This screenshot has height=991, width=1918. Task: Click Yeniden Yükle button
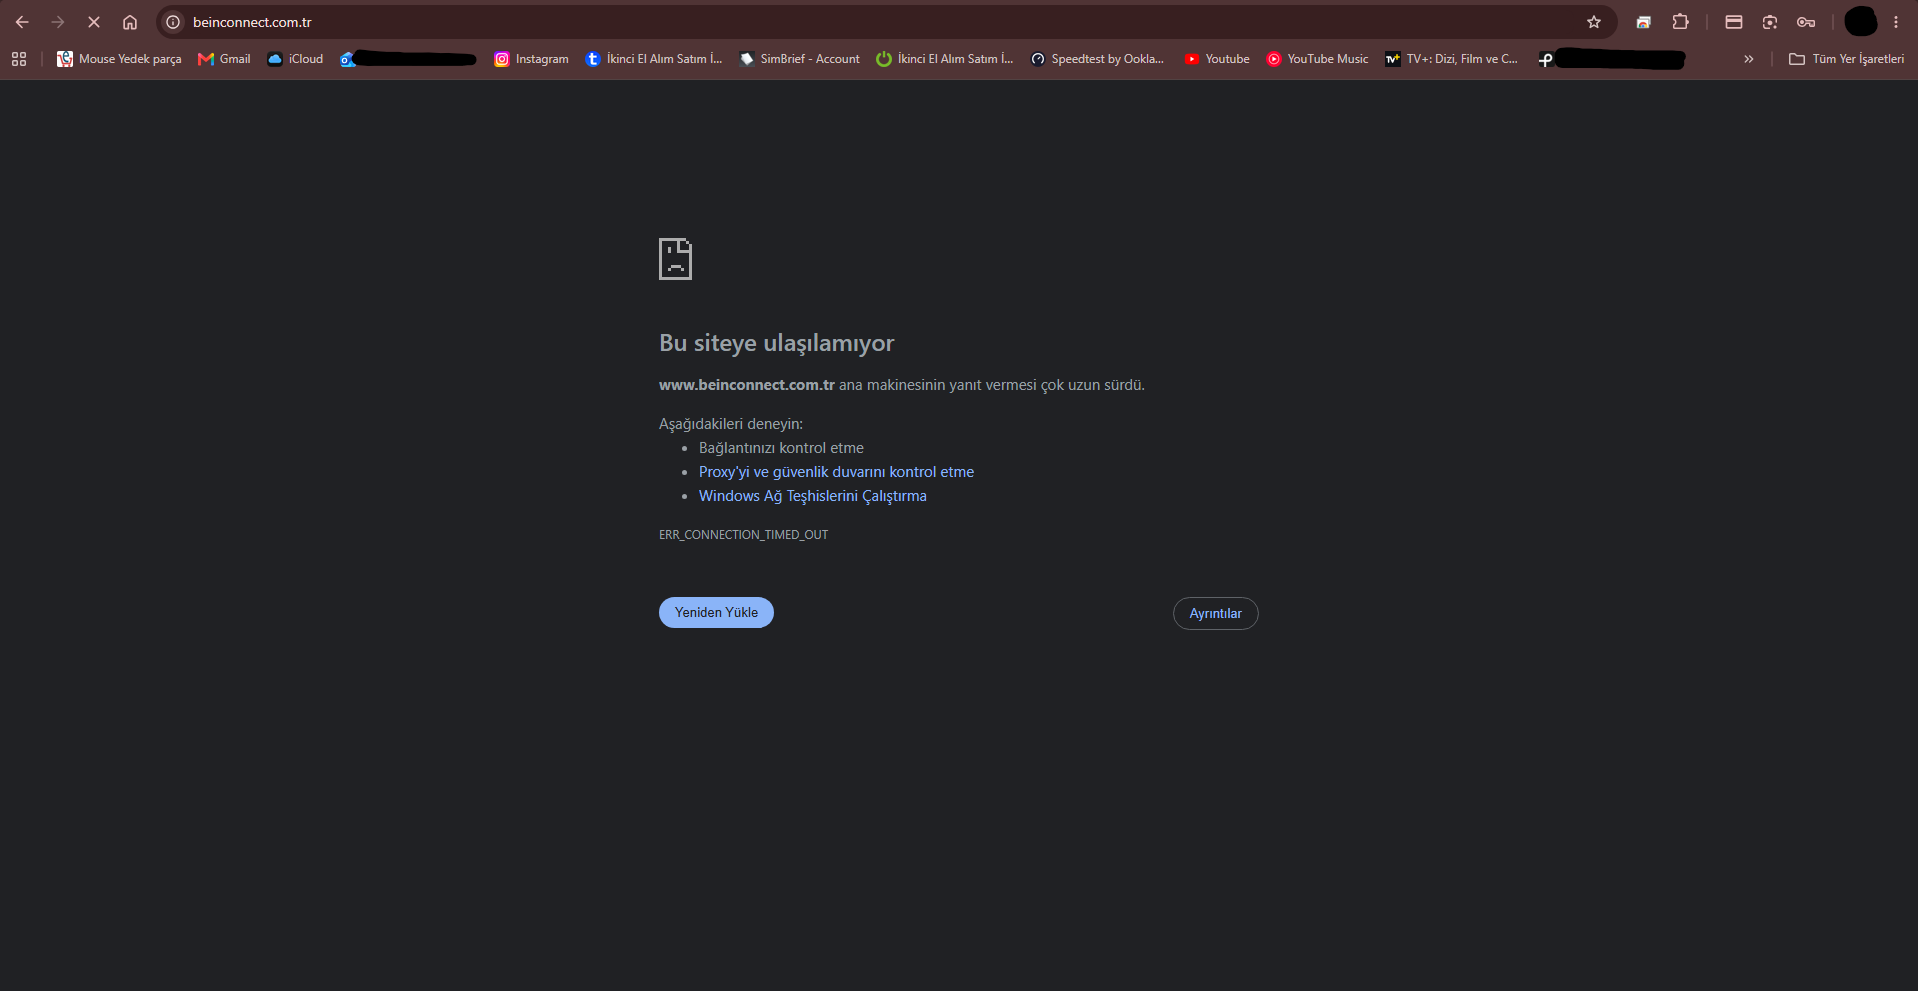pyautogui.click(x=716, y=612)
